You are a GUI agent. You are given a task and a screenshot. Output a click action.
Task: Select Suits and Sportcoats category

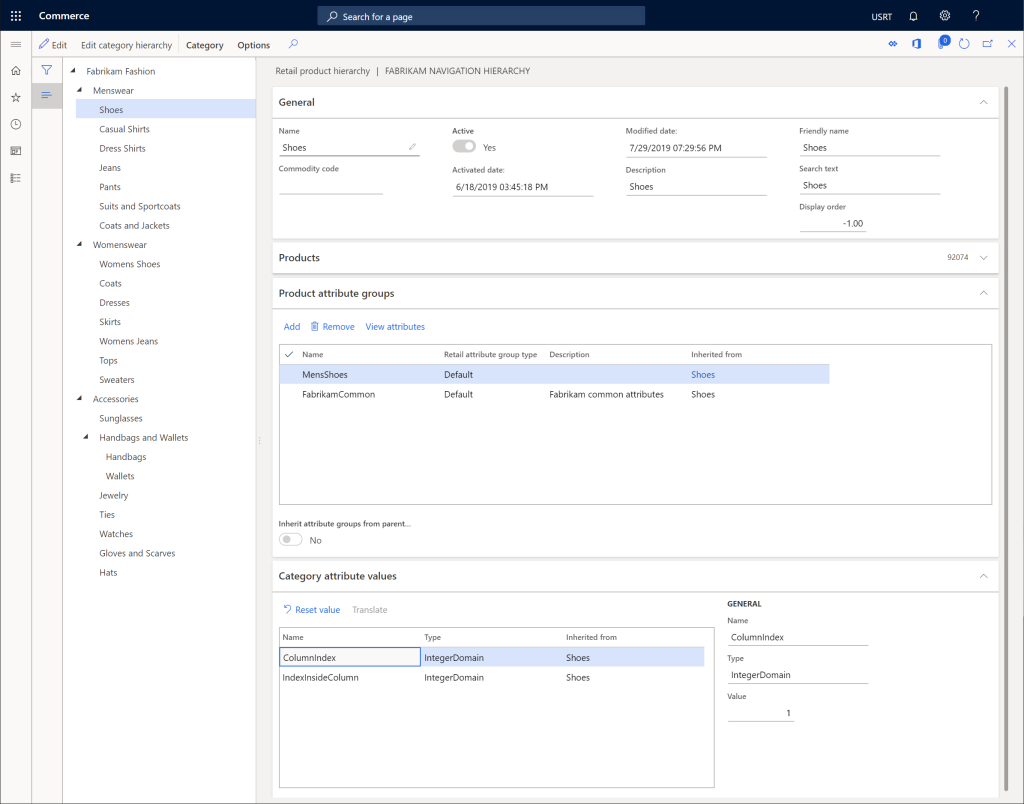140,206
